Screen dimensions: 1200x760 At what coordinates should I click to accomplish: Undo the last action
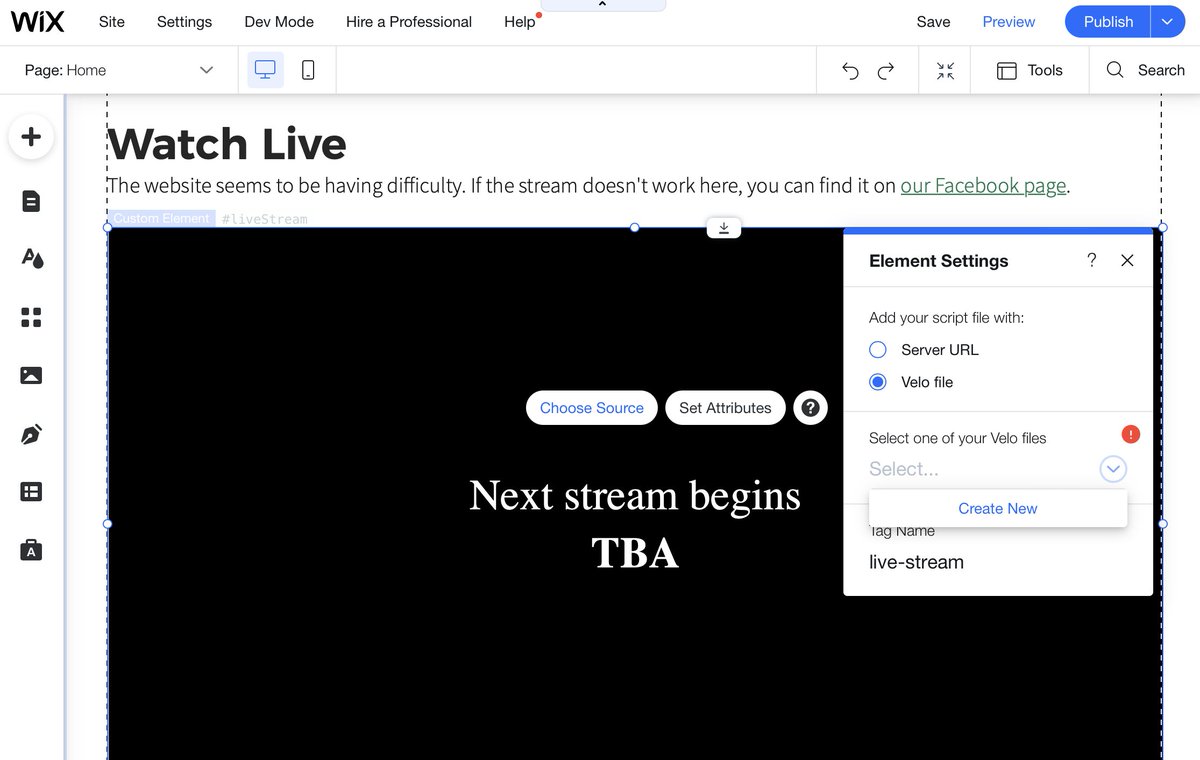tap(850, 70)
